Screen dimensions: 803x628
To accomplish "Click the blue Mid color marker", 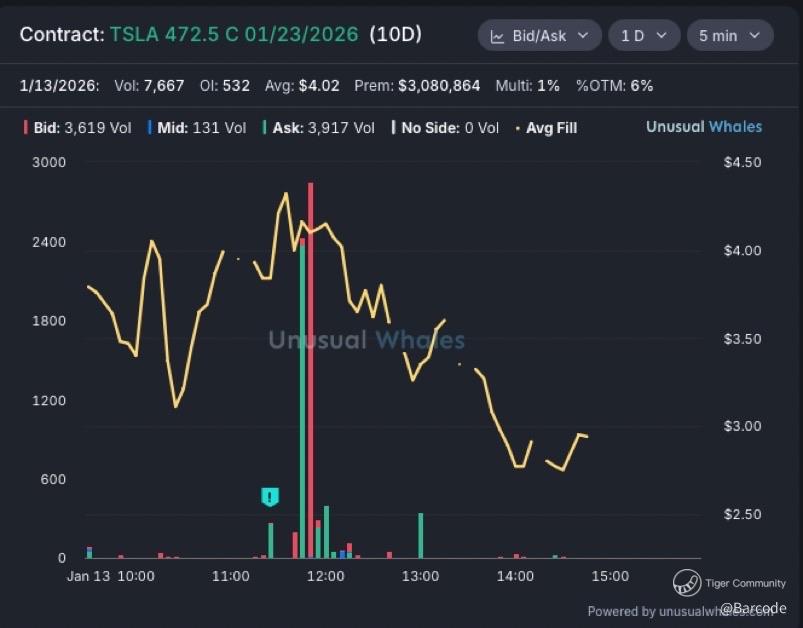I will tap(149, 128).
